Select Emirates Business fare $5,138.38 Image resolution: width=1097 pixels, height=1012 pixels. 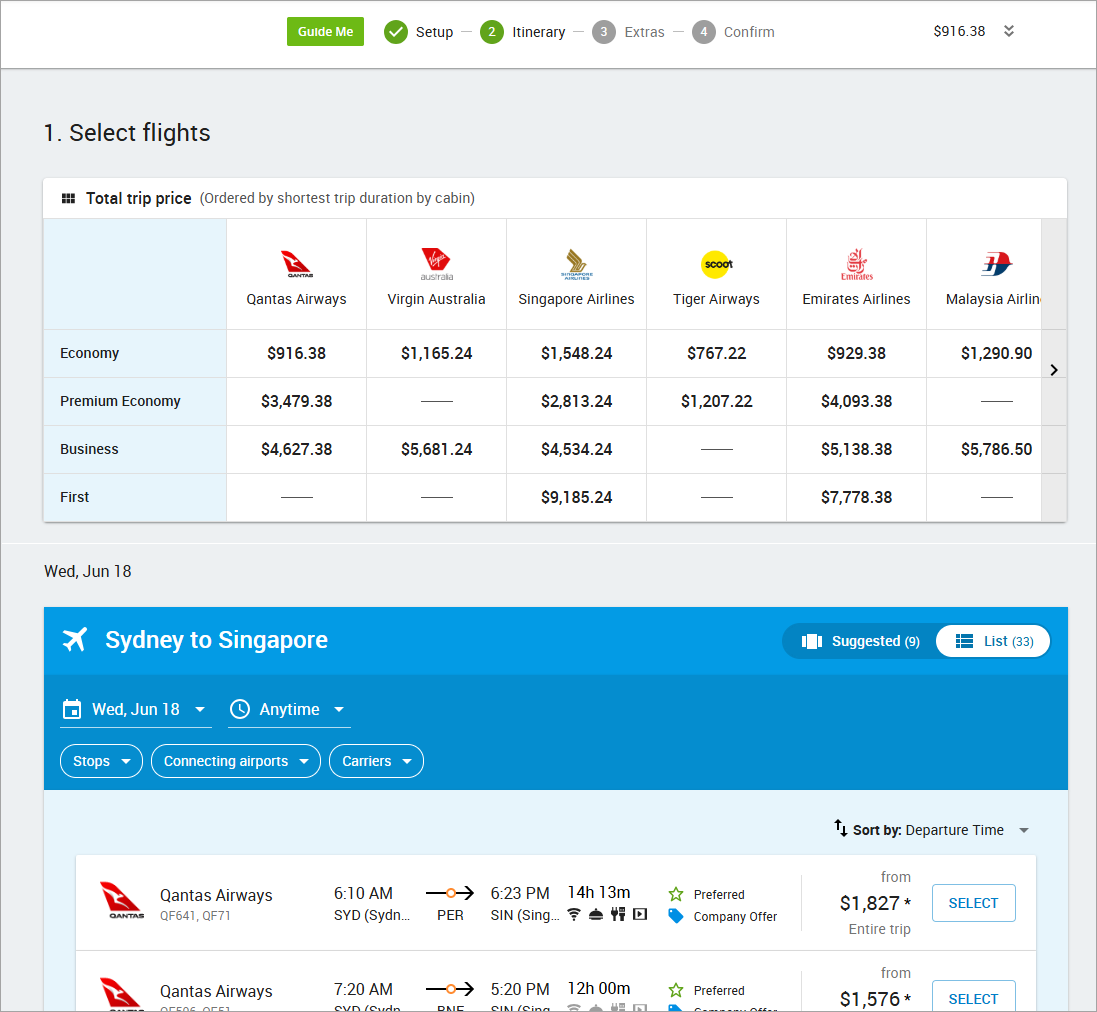click(x=856, y=450)
